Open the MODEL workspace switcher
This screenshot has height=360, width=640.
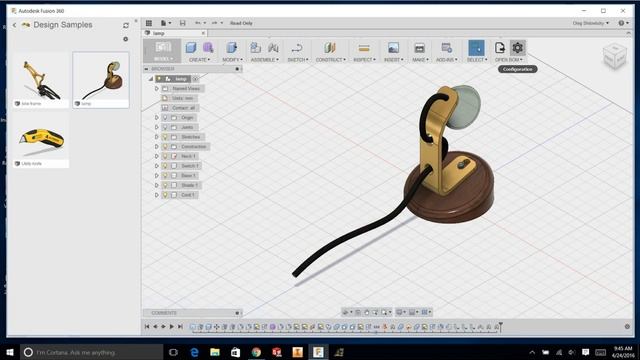(162, 51)
